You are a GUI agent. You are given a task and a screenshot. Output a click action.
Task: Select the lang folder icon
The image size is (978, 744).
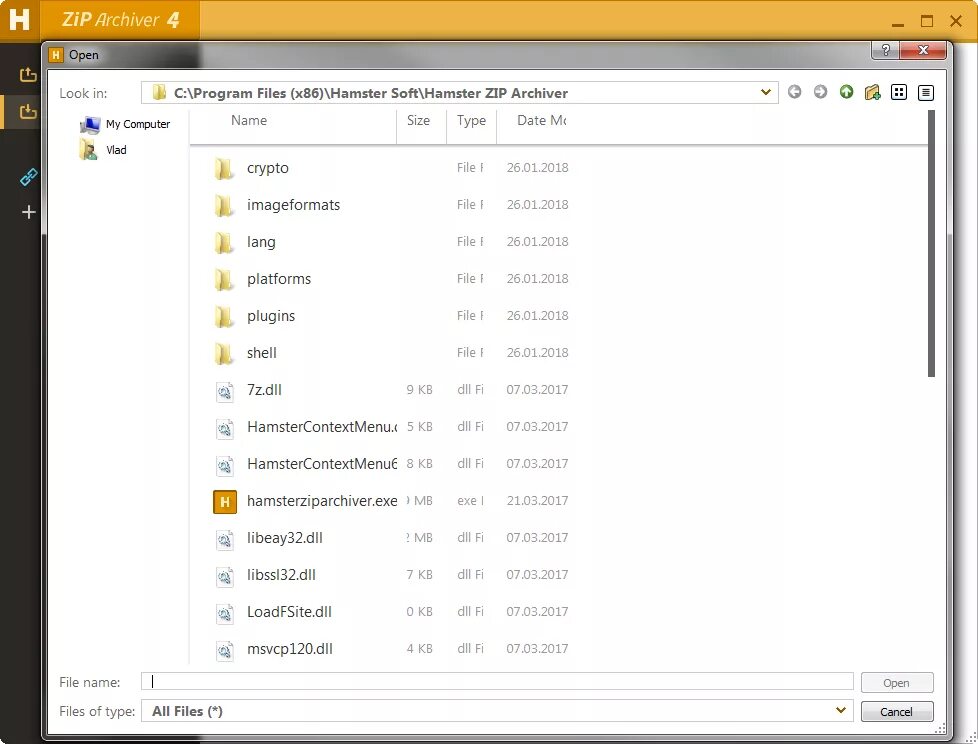(x=224, y=242)
